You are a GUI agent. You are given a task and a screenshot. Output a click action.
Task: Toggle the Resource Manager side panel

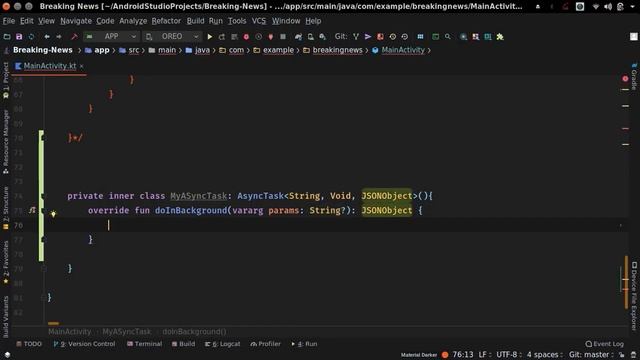tap(6, 142)
